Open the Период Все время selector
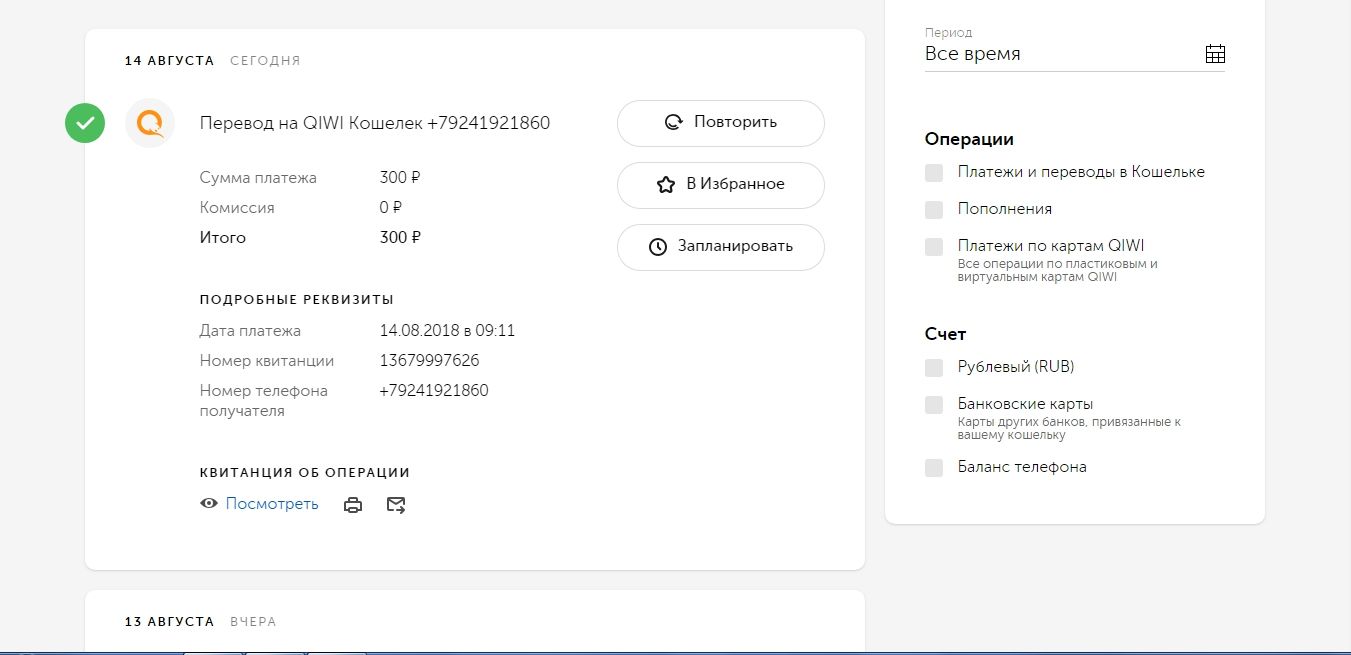 [1060, 54]
